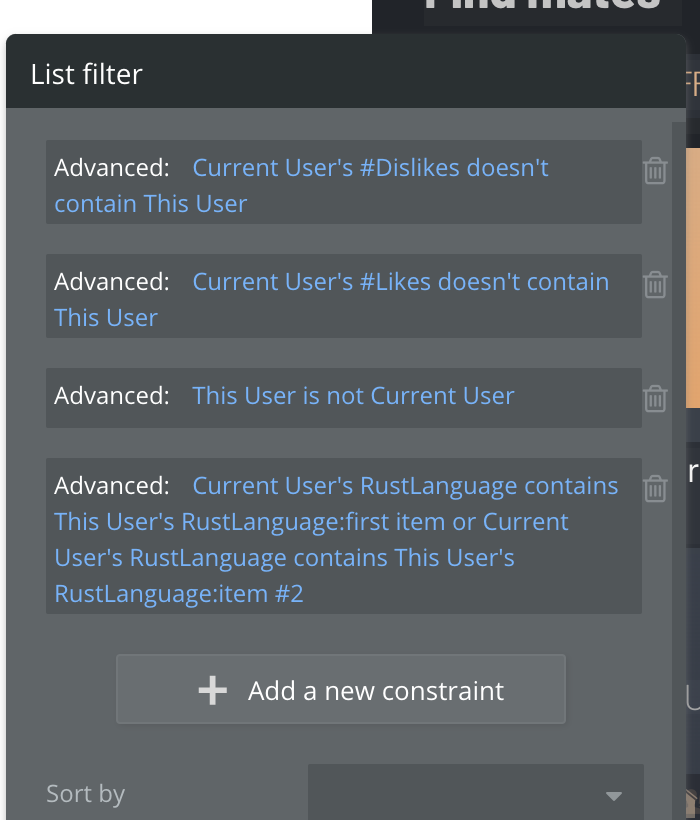Expand the Sort by dropdown

475,795
